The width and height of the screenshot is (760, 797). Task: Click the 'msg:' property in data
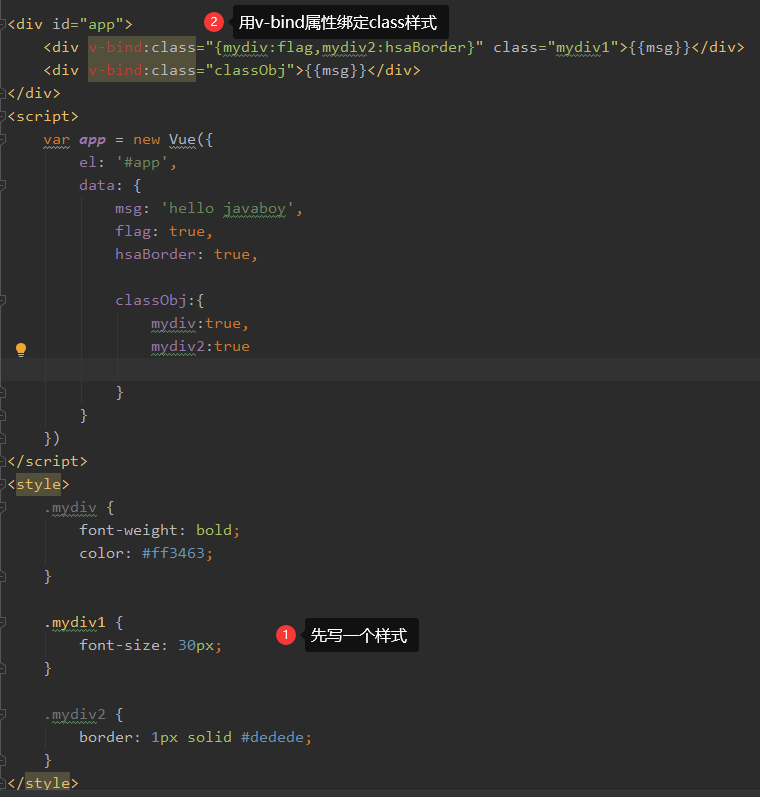132,208
